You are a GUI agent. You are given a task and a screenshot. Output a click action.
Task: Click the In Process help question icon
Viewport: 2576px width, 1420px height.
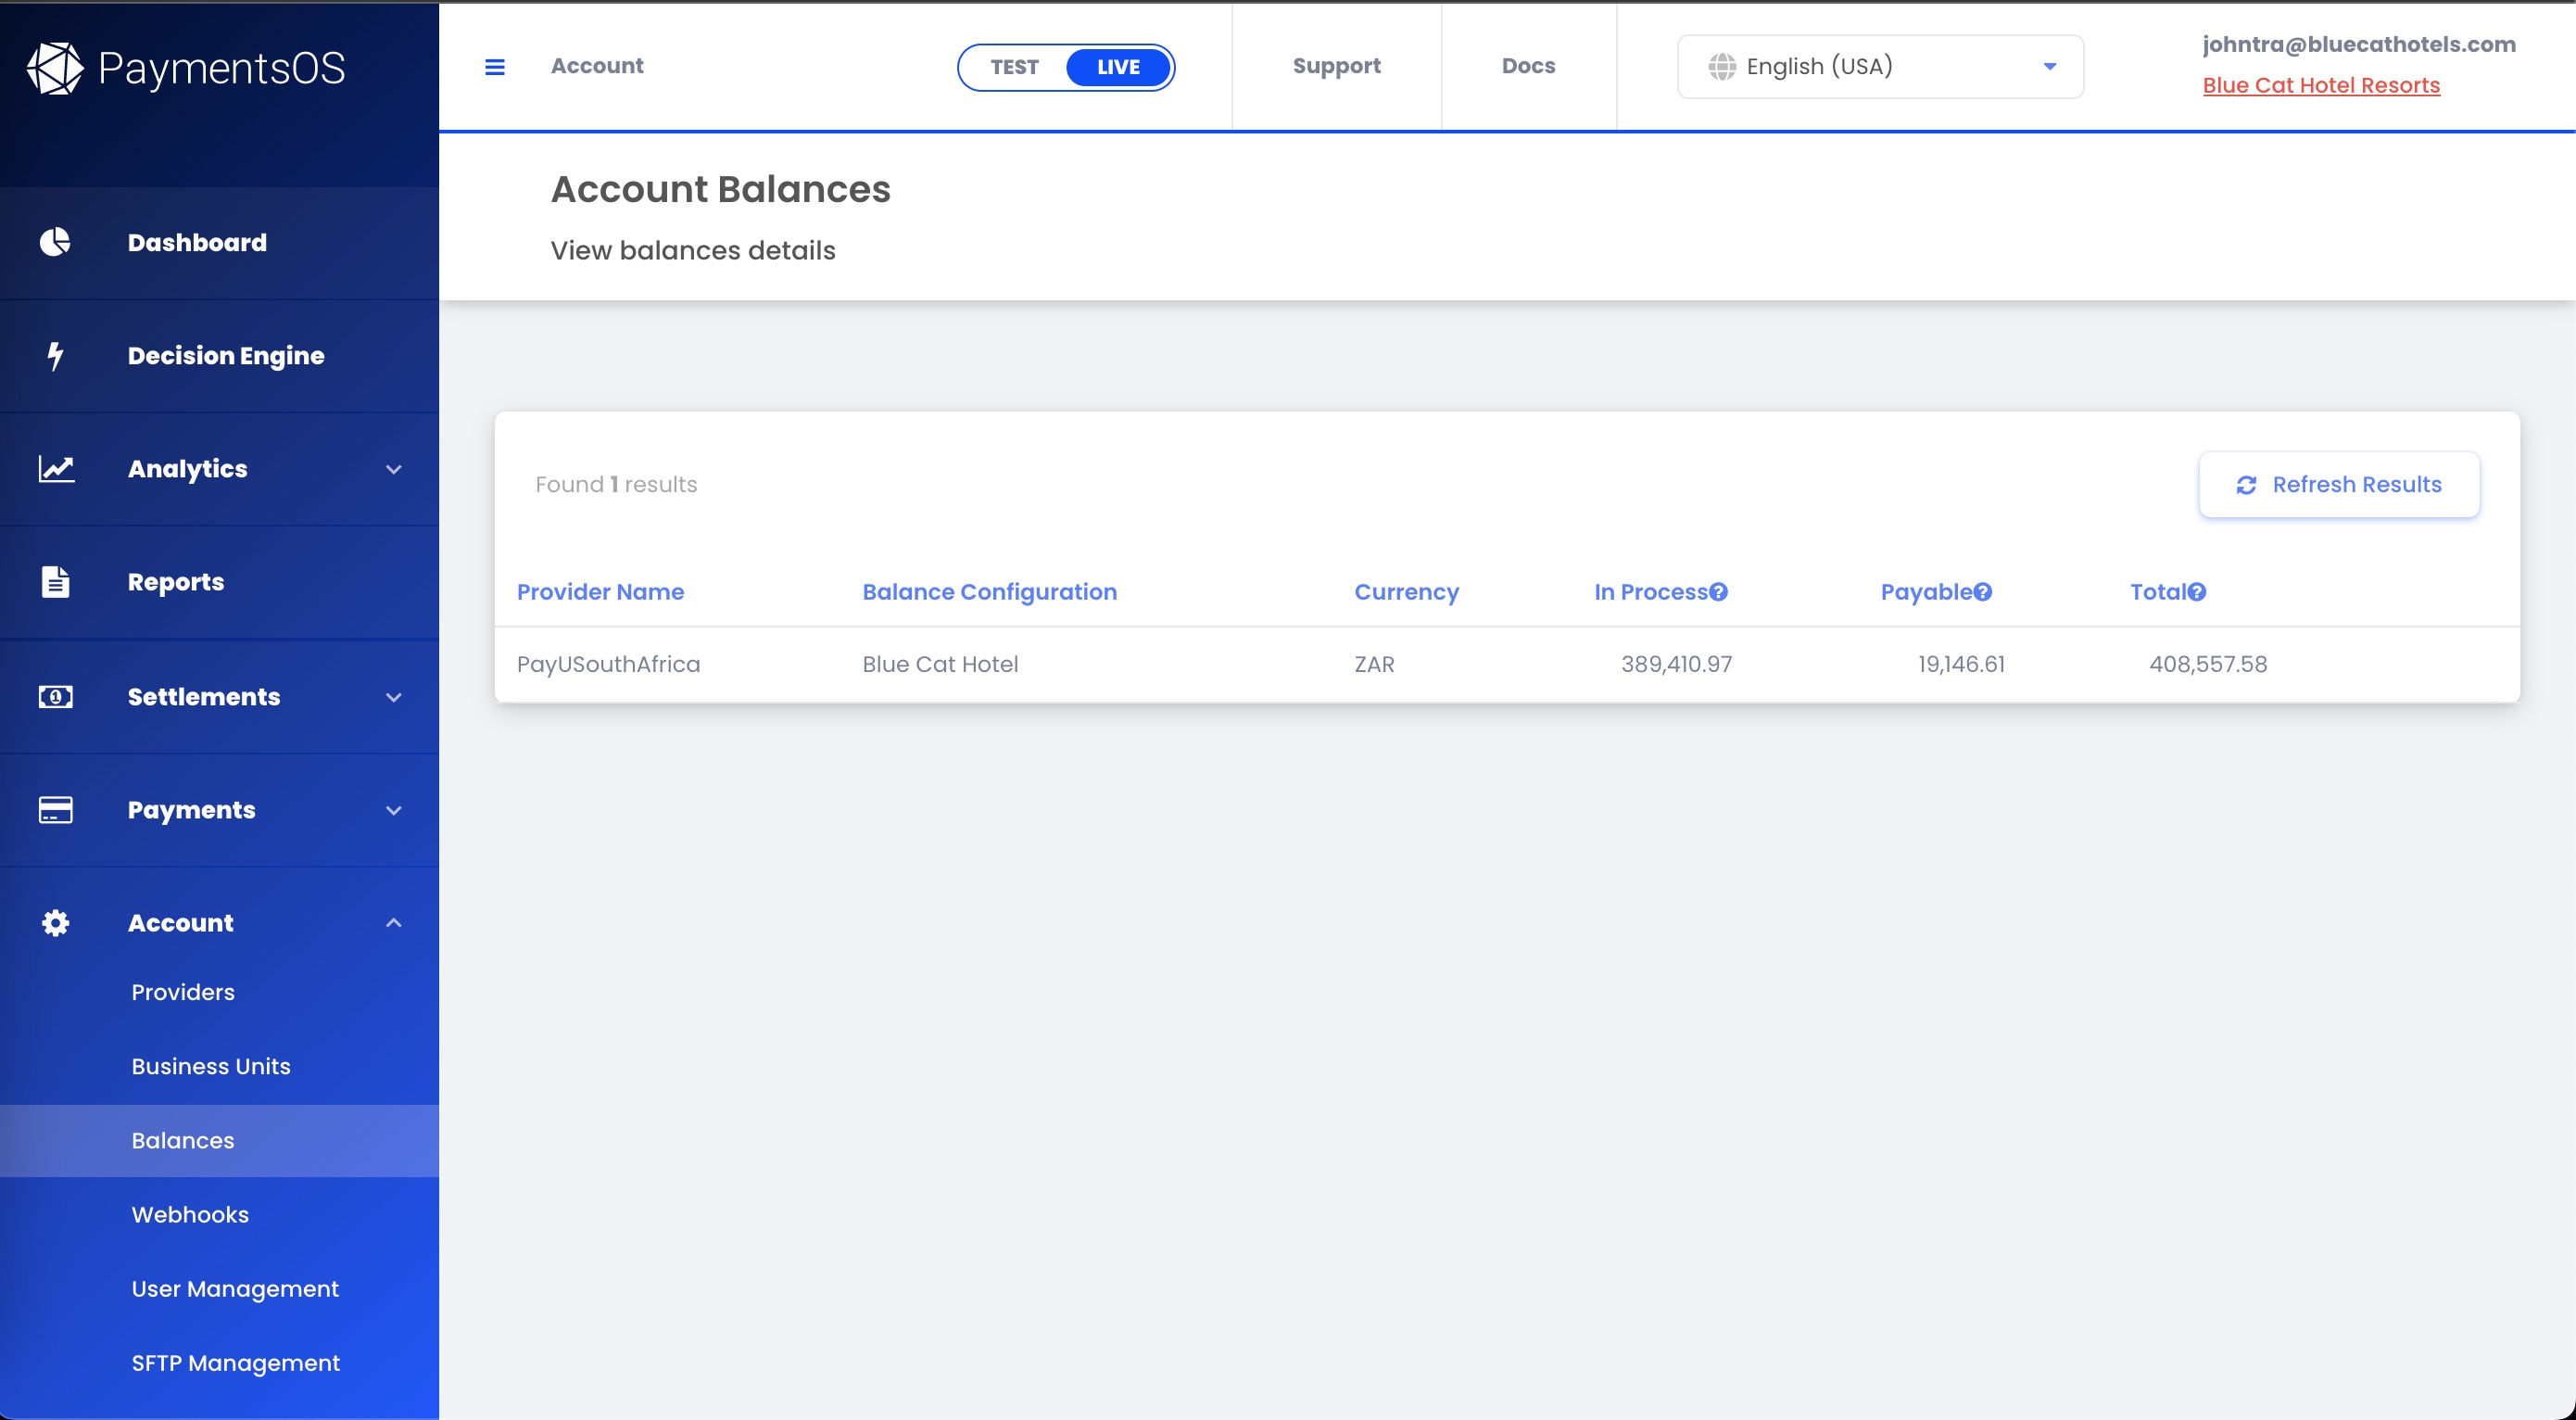pyautogui.click(x=1718, y=592)
